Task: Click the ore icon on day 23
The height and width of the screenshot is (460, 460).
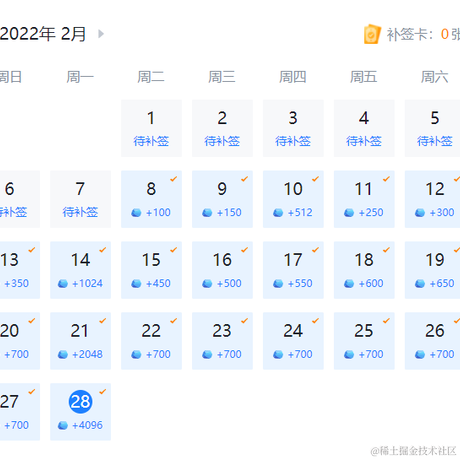Action: point(207,355)
